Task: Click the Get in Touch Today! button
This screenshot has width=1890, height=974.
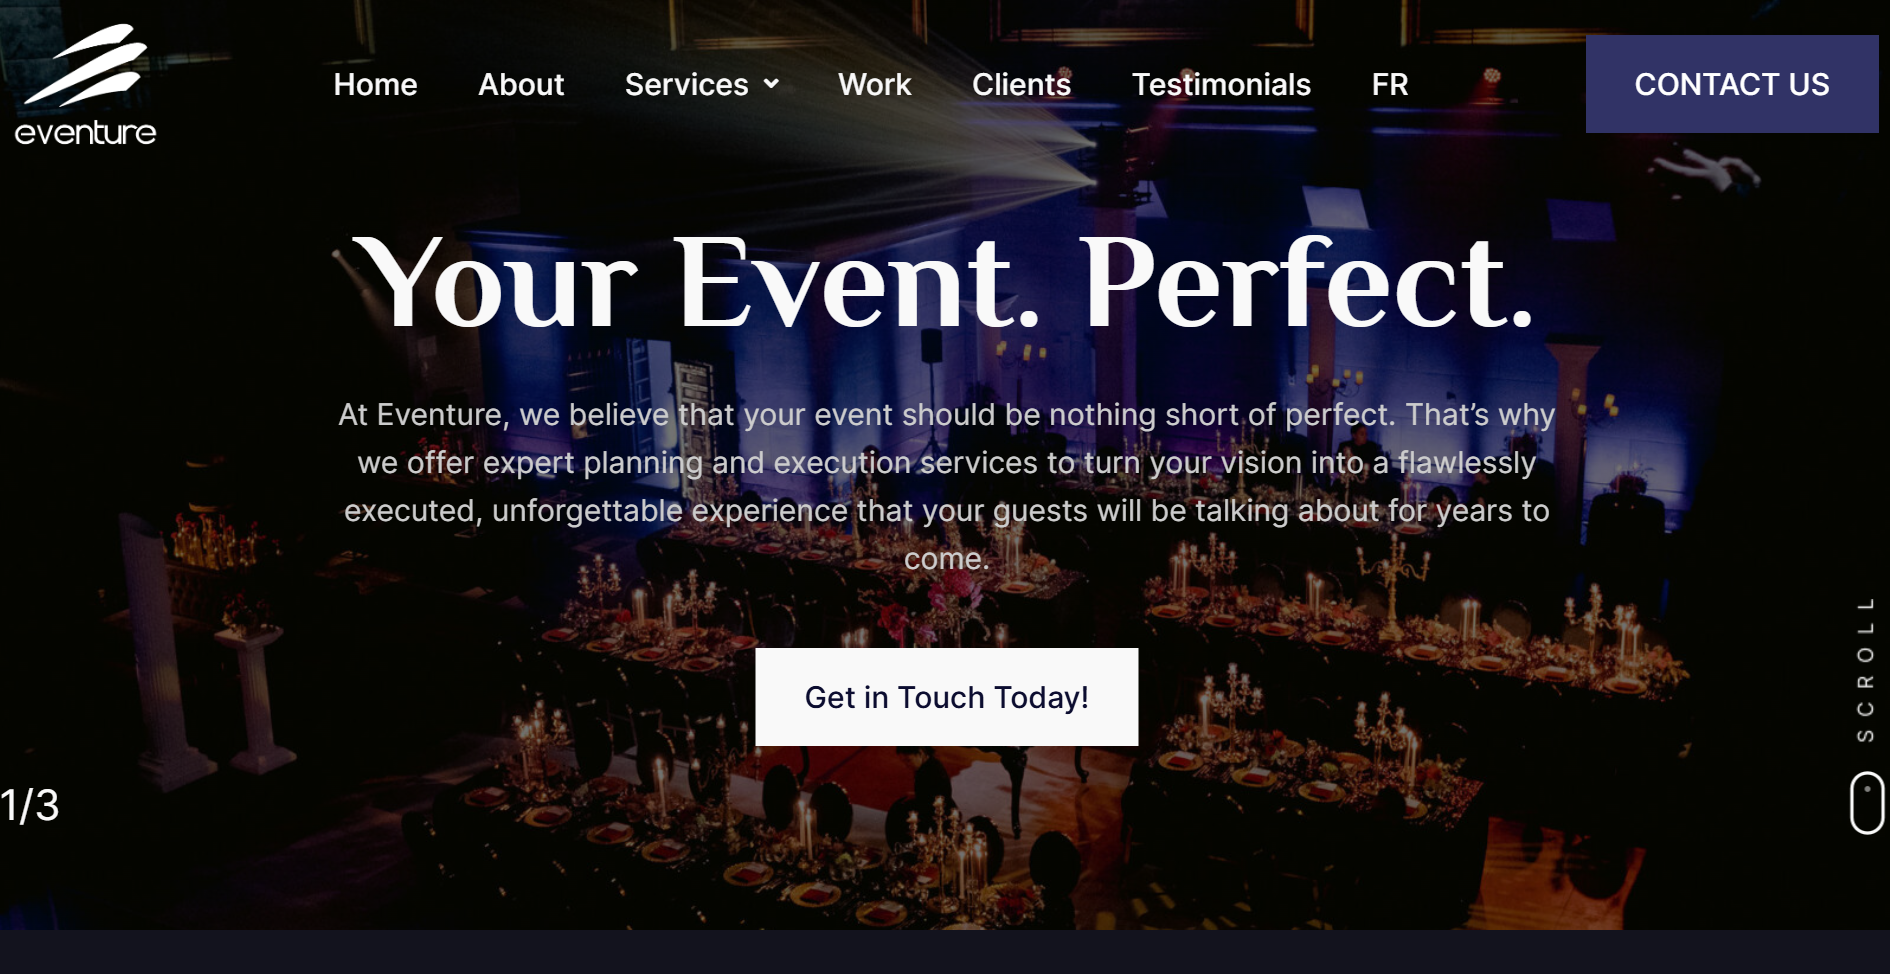Action: (x=946, y=697)
